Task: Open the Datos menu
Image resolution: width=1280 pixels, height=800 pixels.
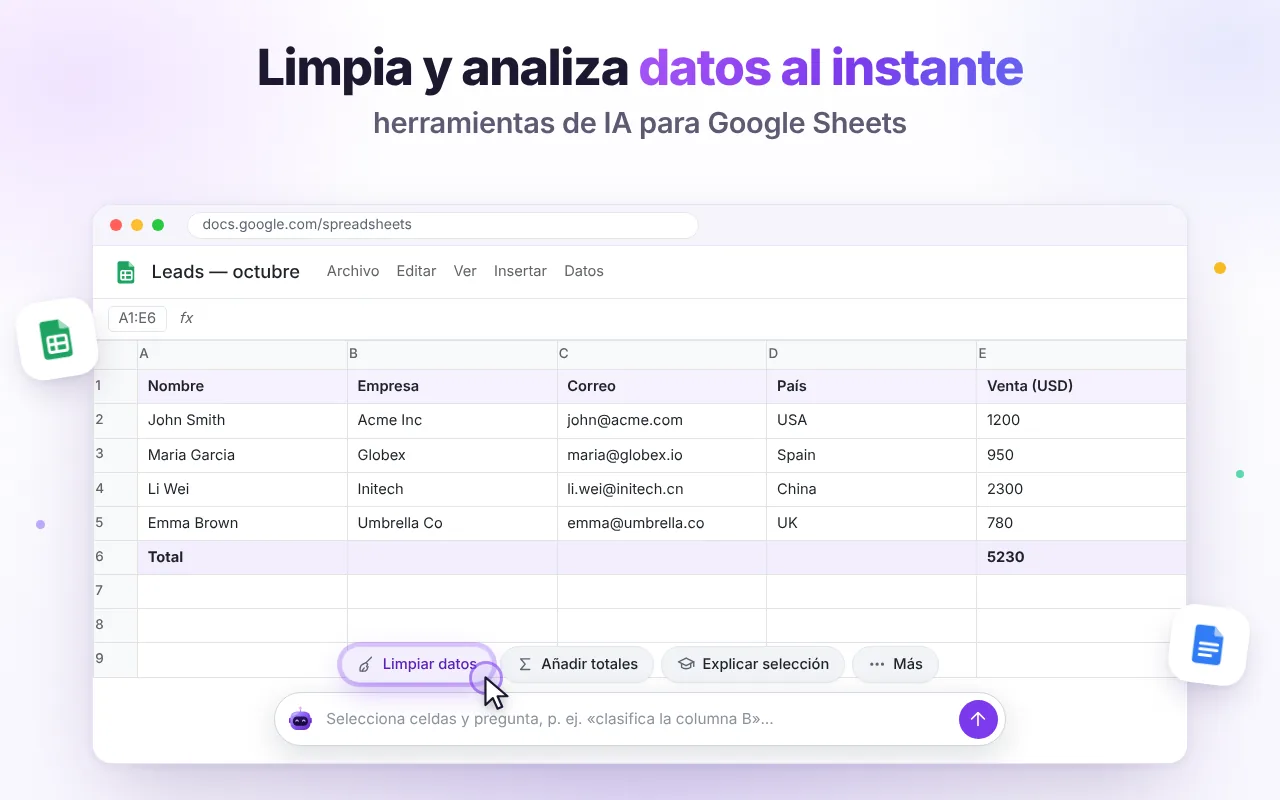Action: [584, 271]
